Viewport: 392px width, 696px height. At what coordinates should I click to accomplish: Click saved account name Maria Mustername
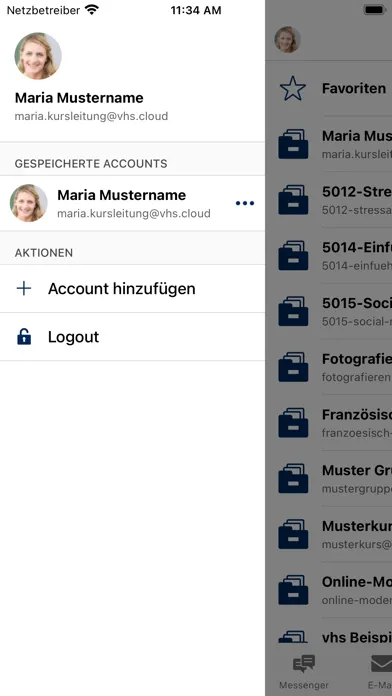(x=122, y=195)
